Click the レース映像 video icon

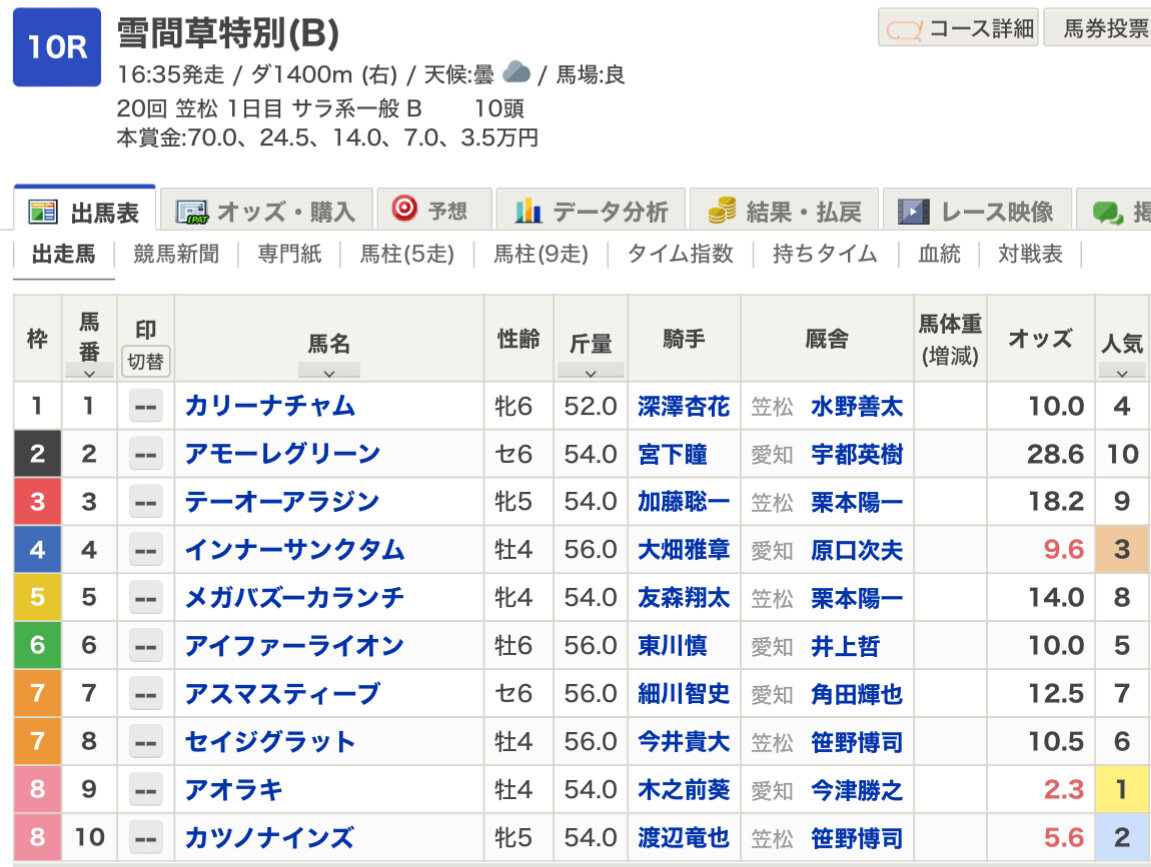913,211
